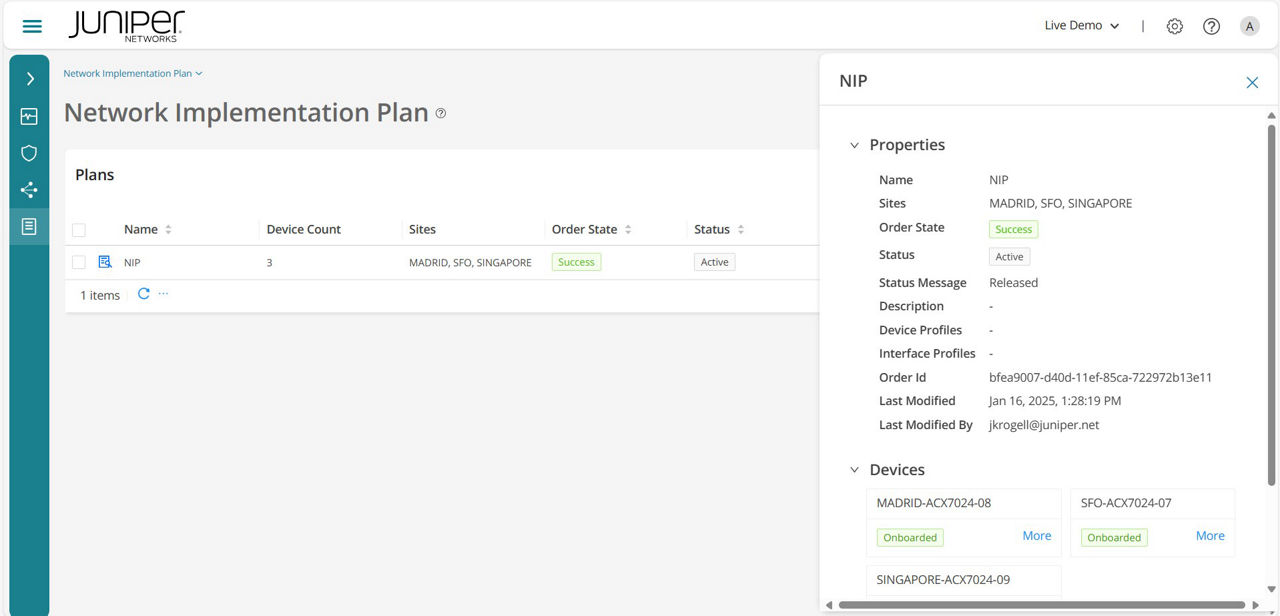Viewport: 1280px width, 616px height.
Task: Open the table options via ellipsis menu
Action: coord(163,295)
